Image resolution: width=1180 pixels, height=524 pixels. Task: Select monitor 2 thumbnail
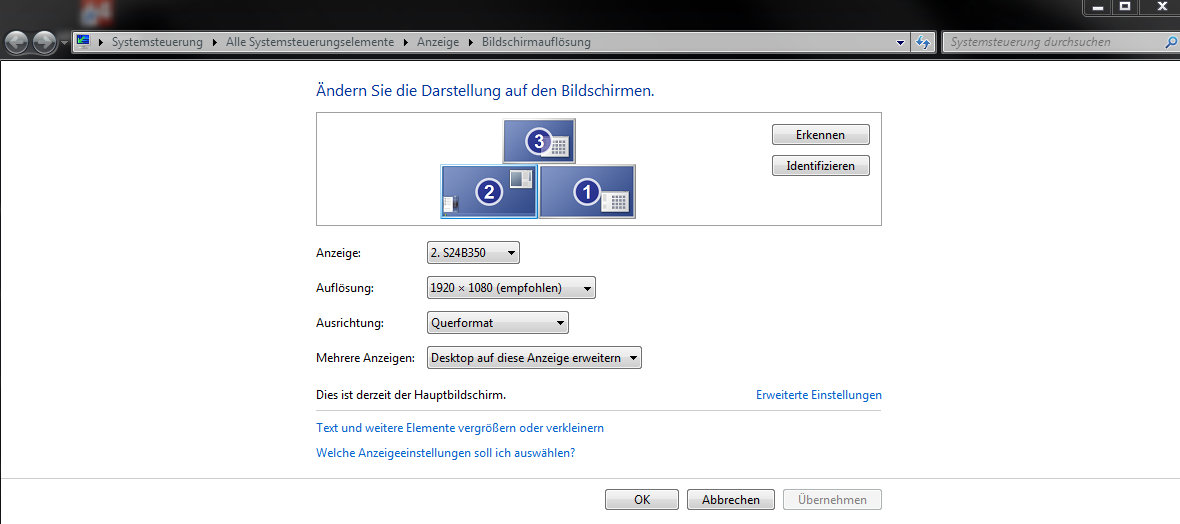pos(489,191)
